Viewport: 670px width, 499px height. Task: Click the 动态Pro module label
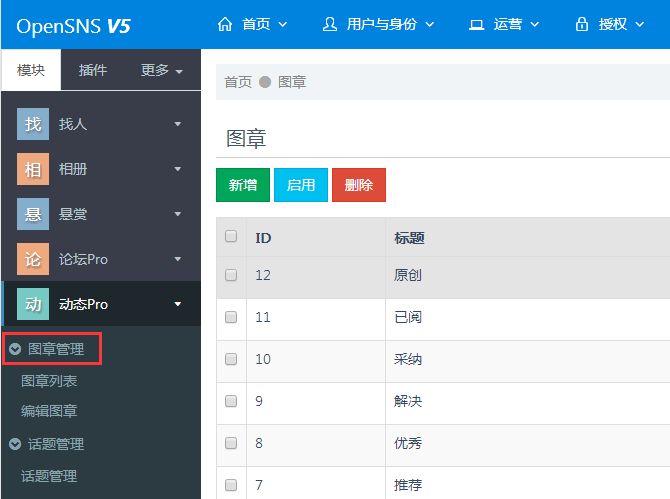pos(83,304)
